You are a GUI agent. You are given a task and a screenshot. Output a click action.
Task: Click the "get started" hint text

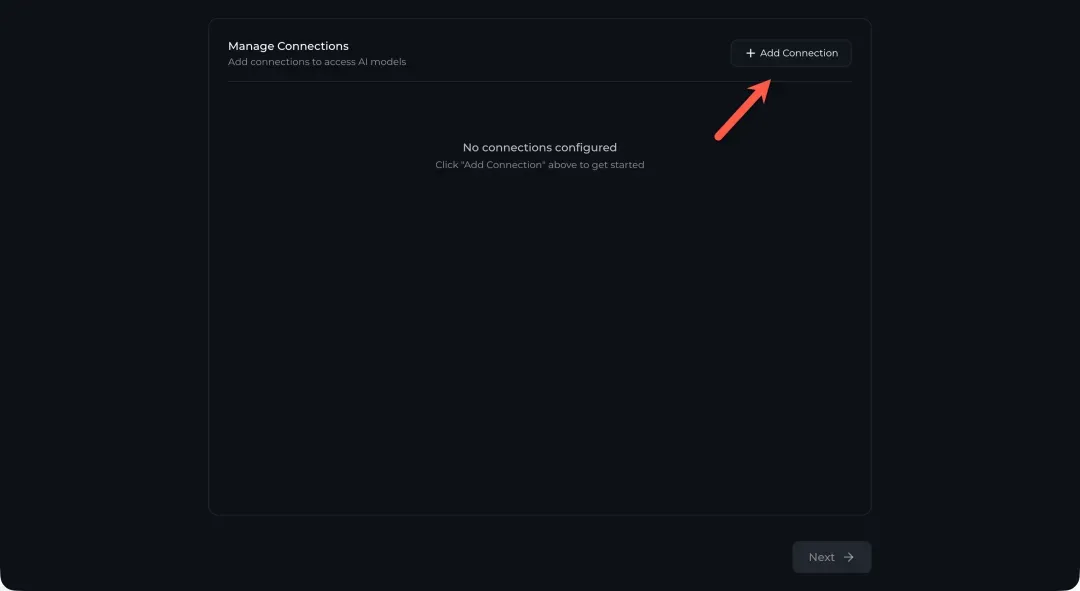[x=618, y=165]
